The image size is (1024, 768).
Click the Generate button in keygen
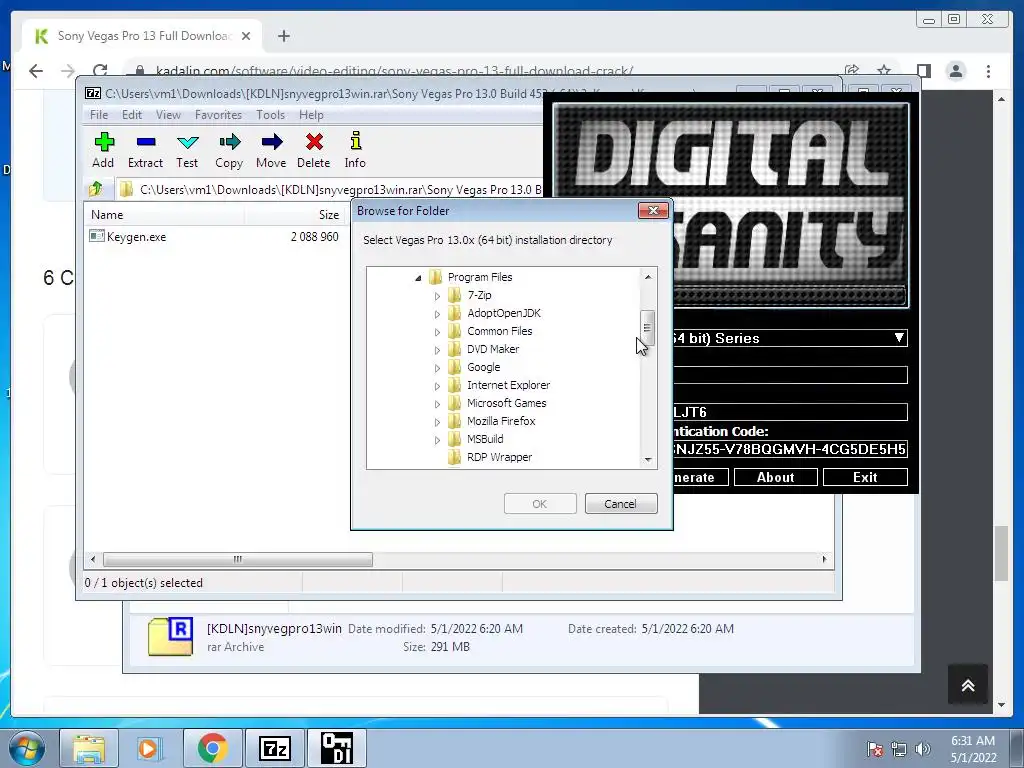[700, 477]
